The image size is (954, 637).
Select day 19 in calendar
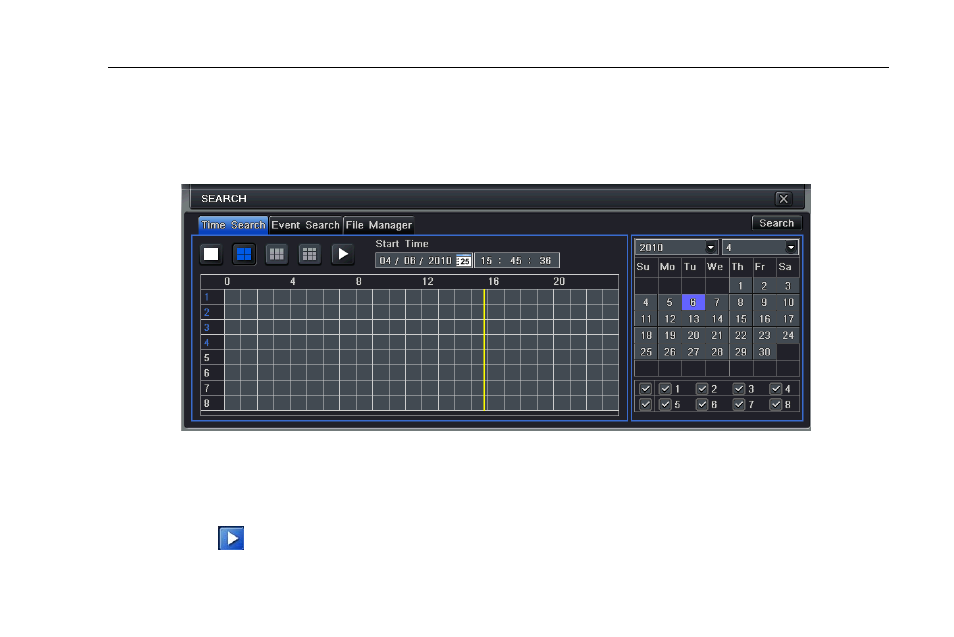[669, 335]
